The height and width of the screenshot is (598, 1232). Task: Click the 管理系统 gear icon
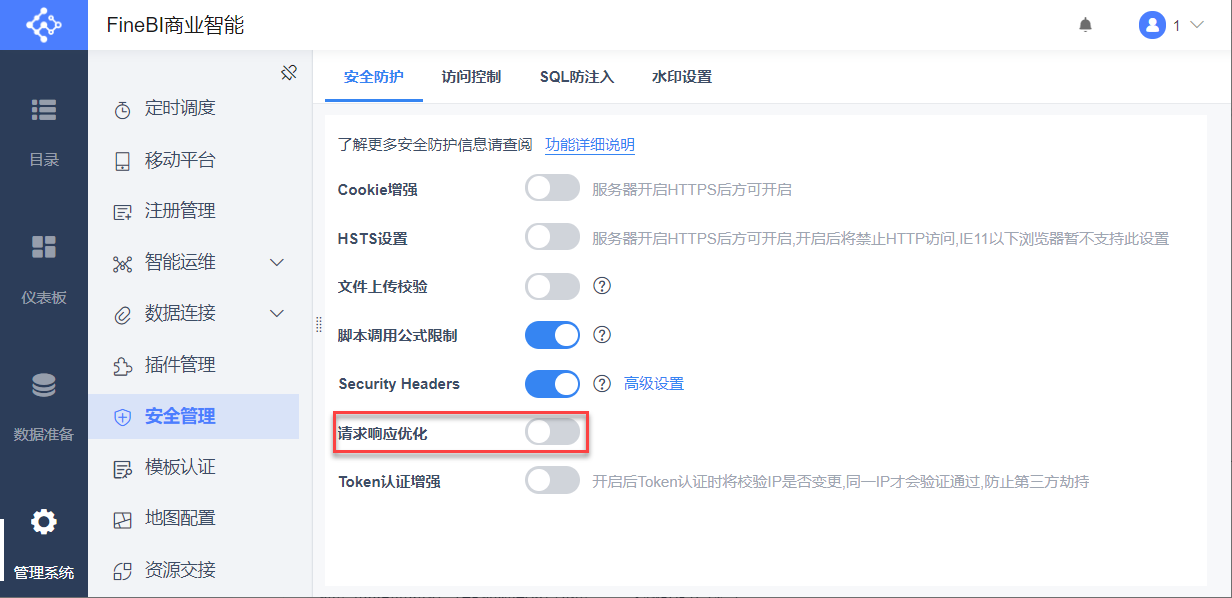[x=44, y=521]
